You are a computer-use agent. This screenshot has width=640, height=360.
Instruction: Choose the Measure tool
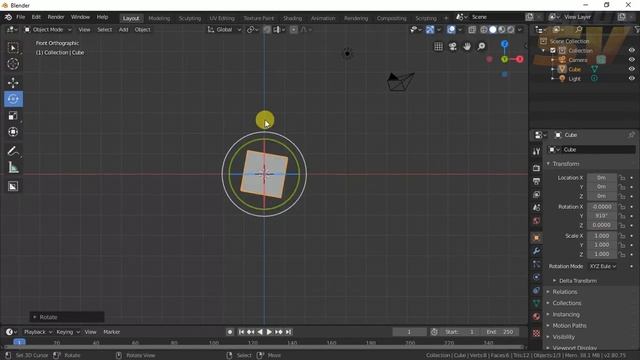point(13,168)
